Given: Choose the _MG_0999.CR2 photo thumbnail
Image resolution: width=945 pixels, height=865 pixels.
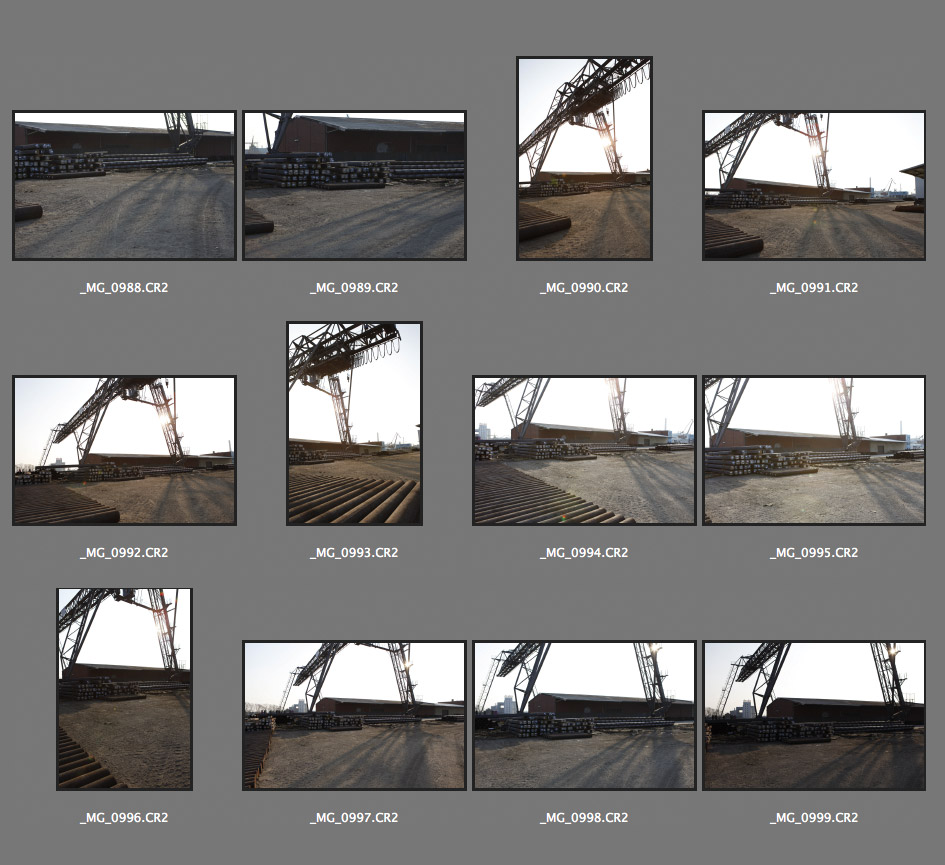Looking at the screenshot, I should [814, 715].
